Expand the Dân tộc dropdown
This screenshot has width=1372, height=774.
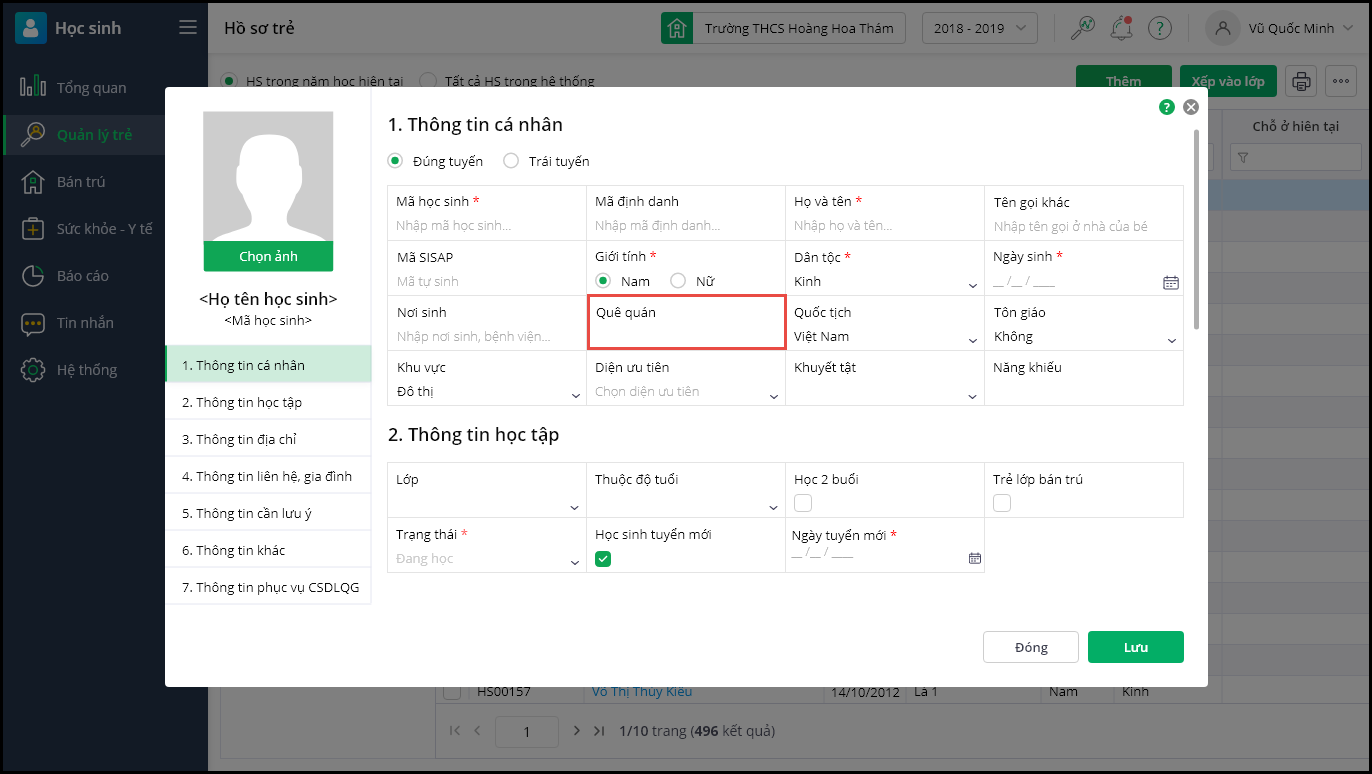[x=973, y=285]
